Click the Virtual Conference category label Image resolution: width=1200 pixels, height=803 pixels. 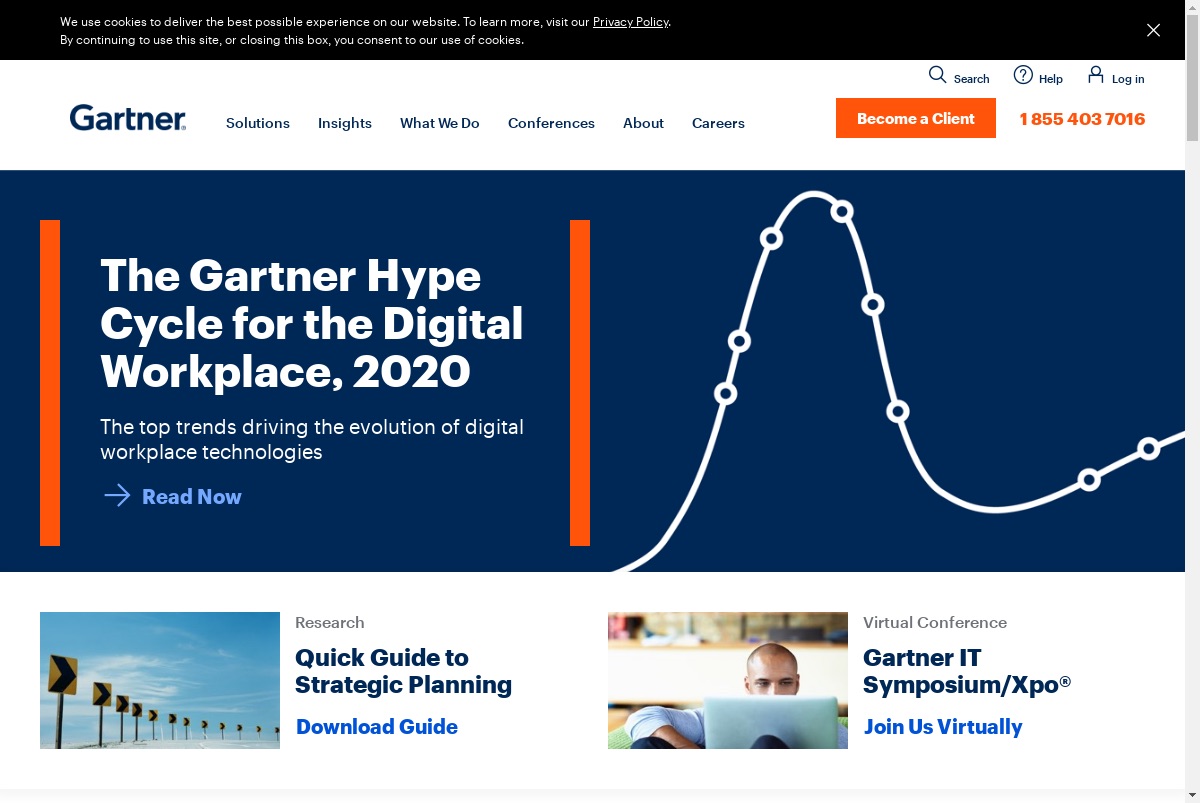point(935,622)
